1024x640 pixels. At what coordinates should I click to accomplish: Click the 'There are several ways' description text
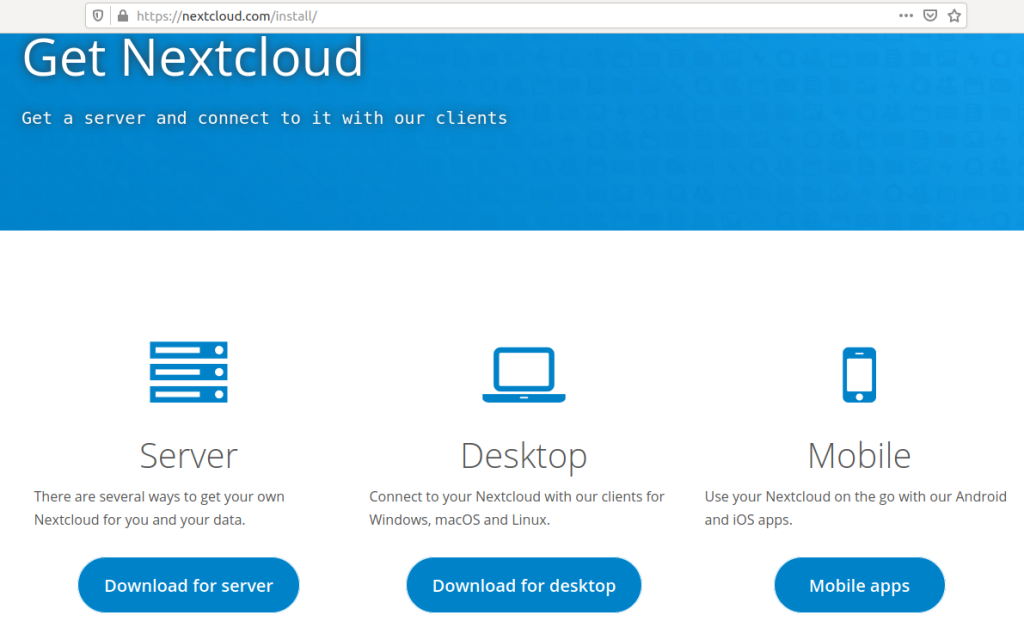click(x=159, y=508)
